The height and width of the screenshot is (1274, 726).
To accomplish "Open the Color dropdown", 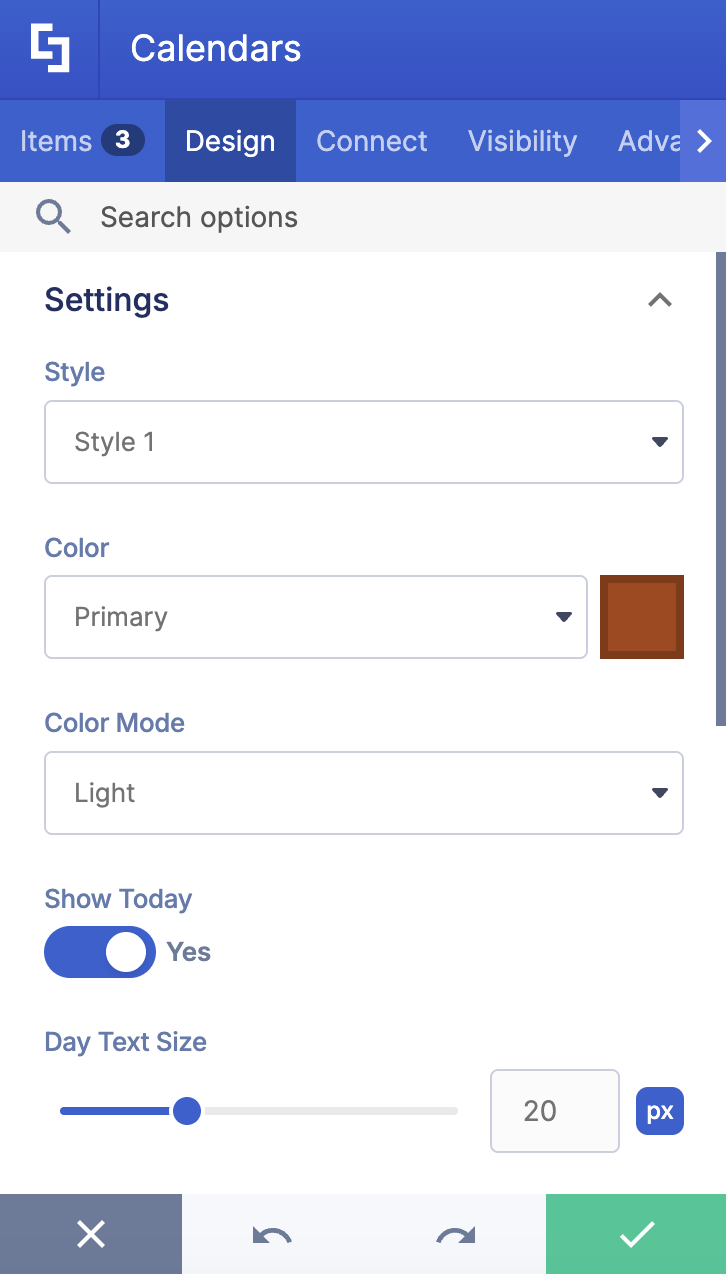I will [316, 616].
